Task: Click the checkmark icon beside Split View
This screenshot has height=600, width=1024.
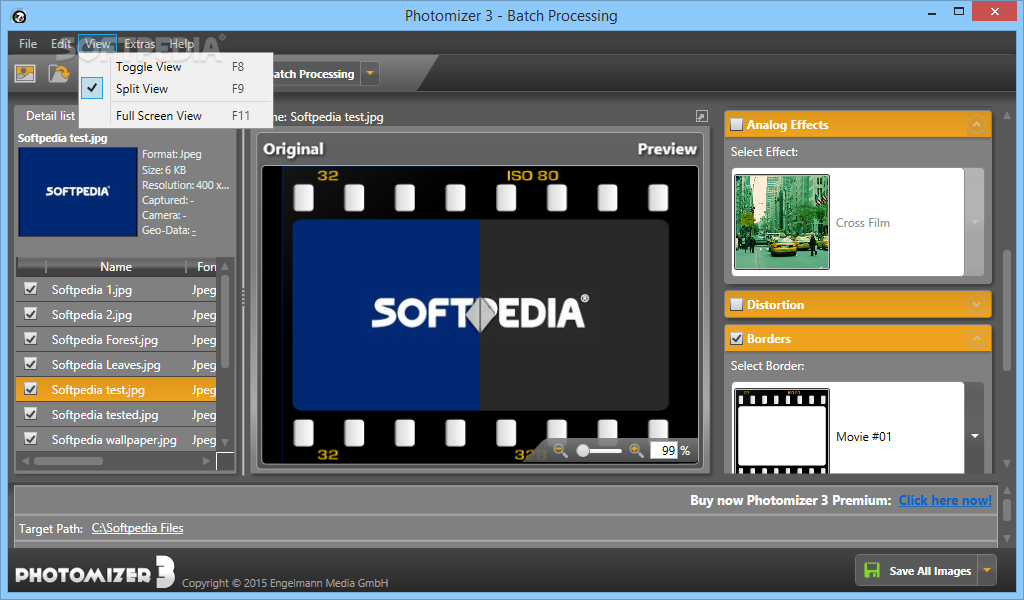Action: point(92,88)
